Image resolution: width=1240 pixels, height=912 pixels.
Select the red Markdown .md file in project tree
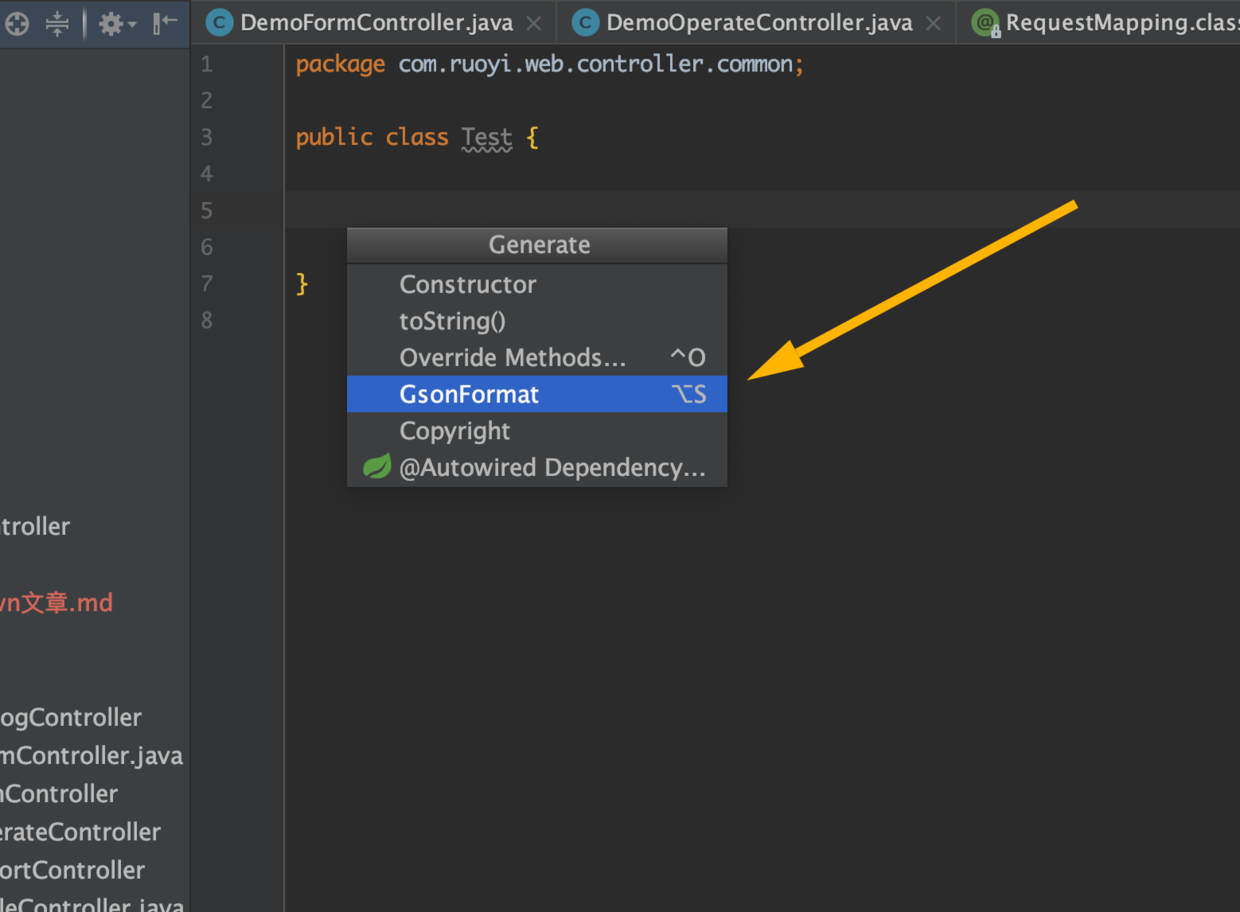coord(56,603)
